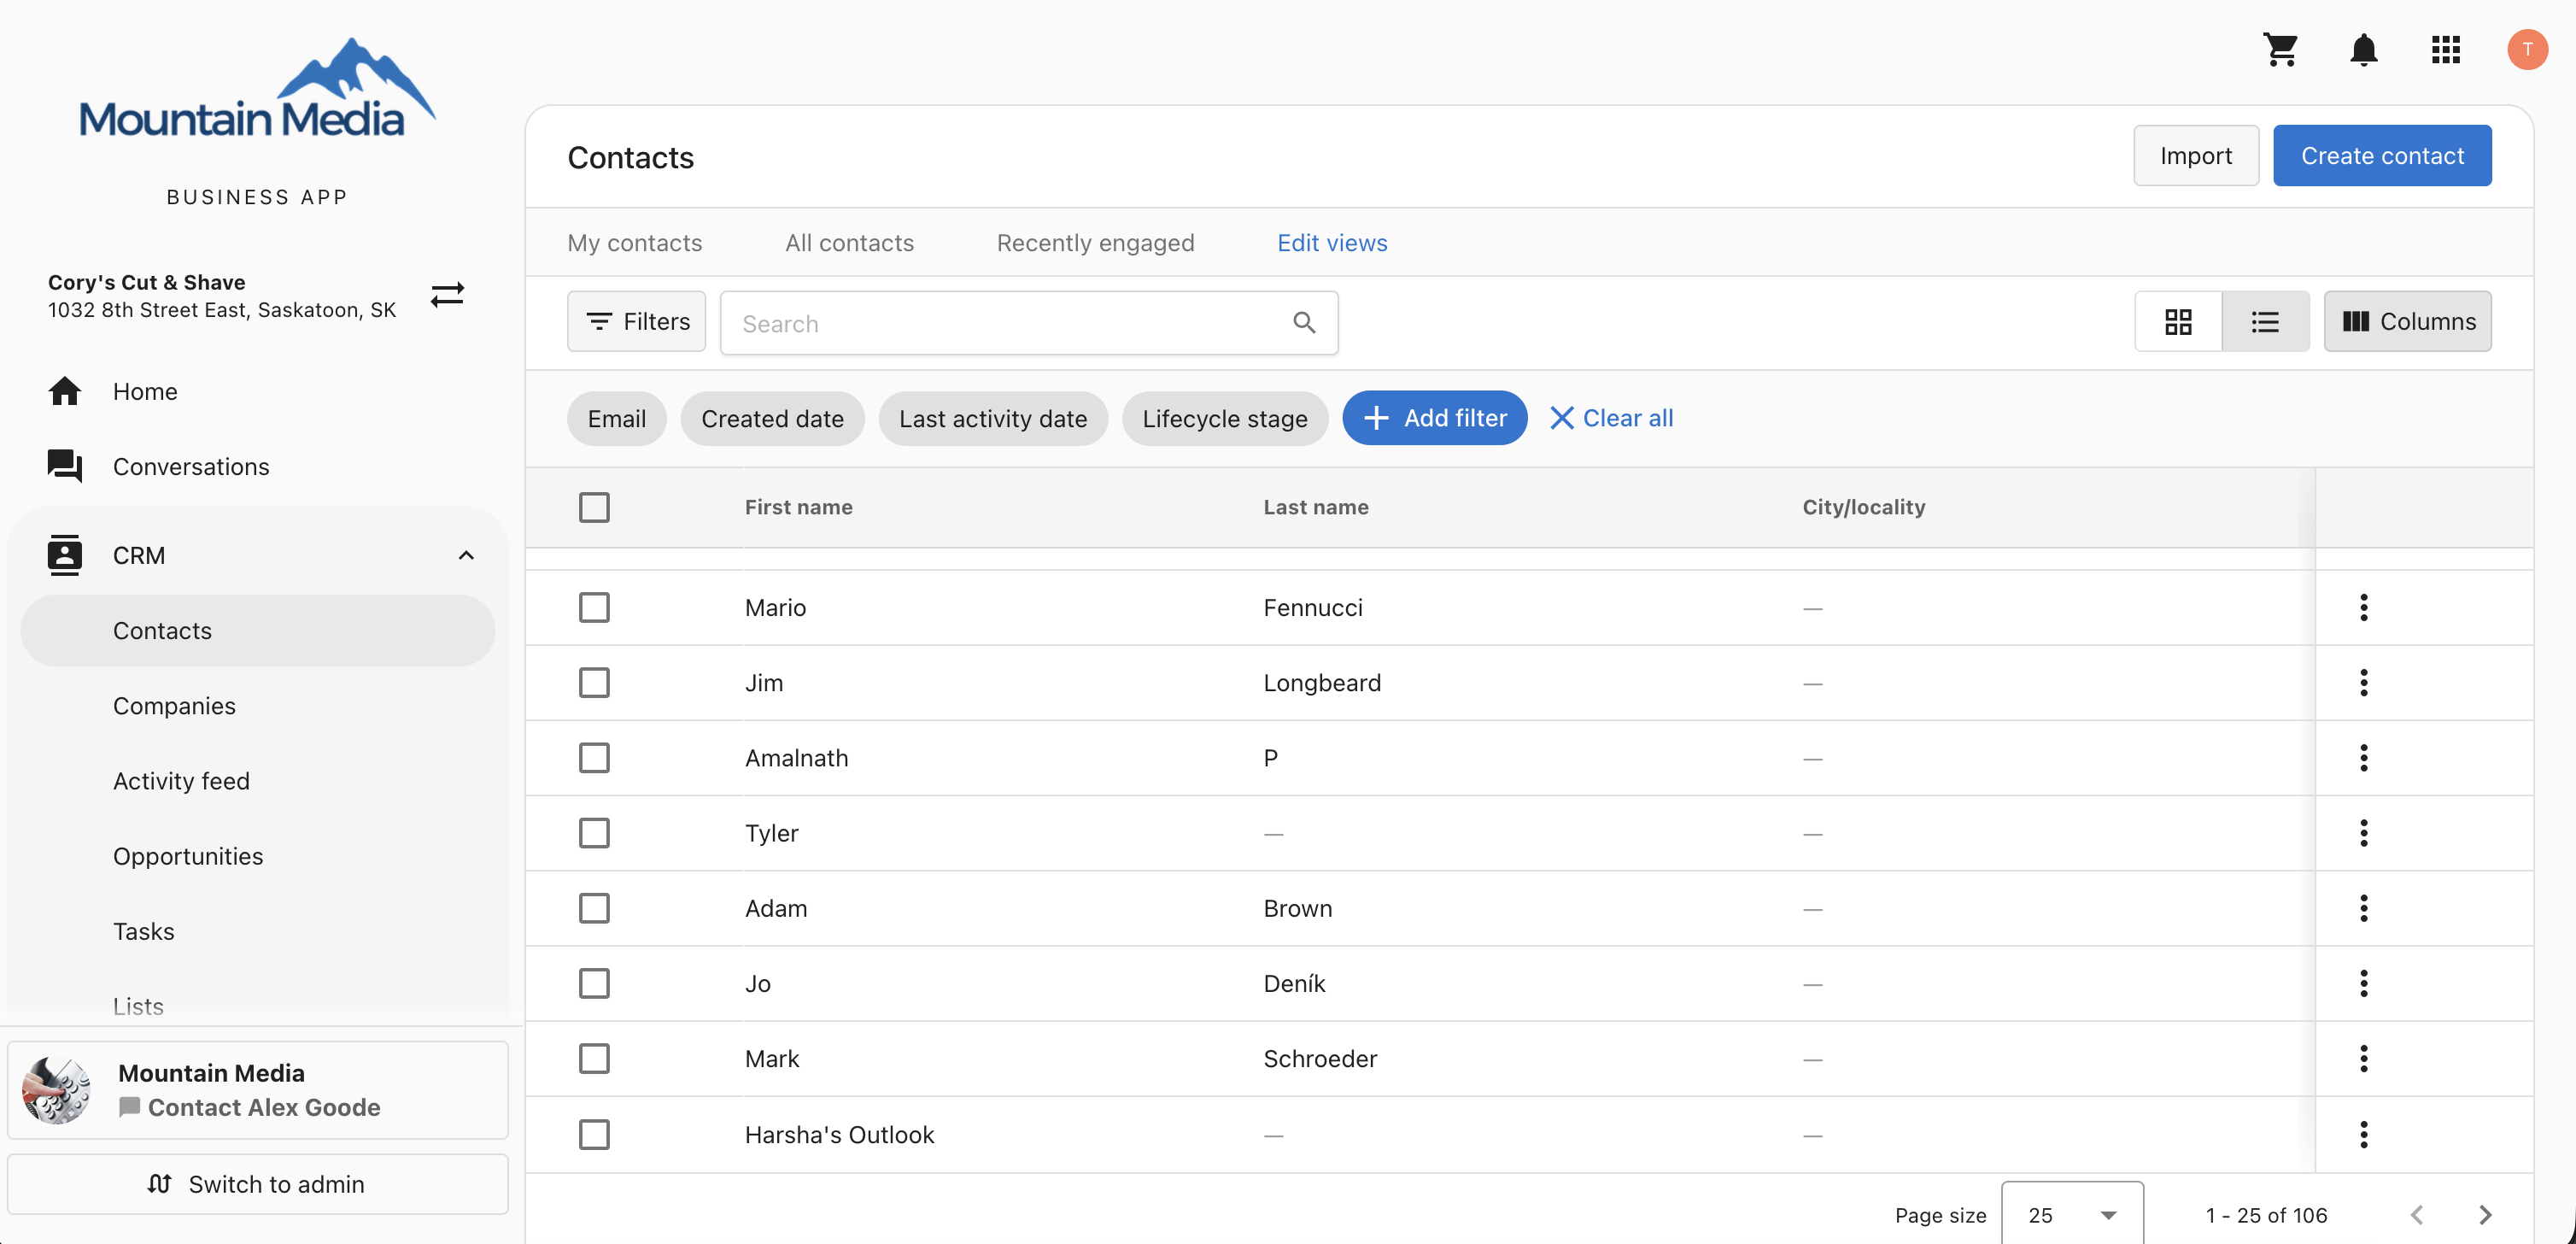Click Switch to admin button
Viewport: 2576px width, 1244px height.
(x=257, y=1184)
